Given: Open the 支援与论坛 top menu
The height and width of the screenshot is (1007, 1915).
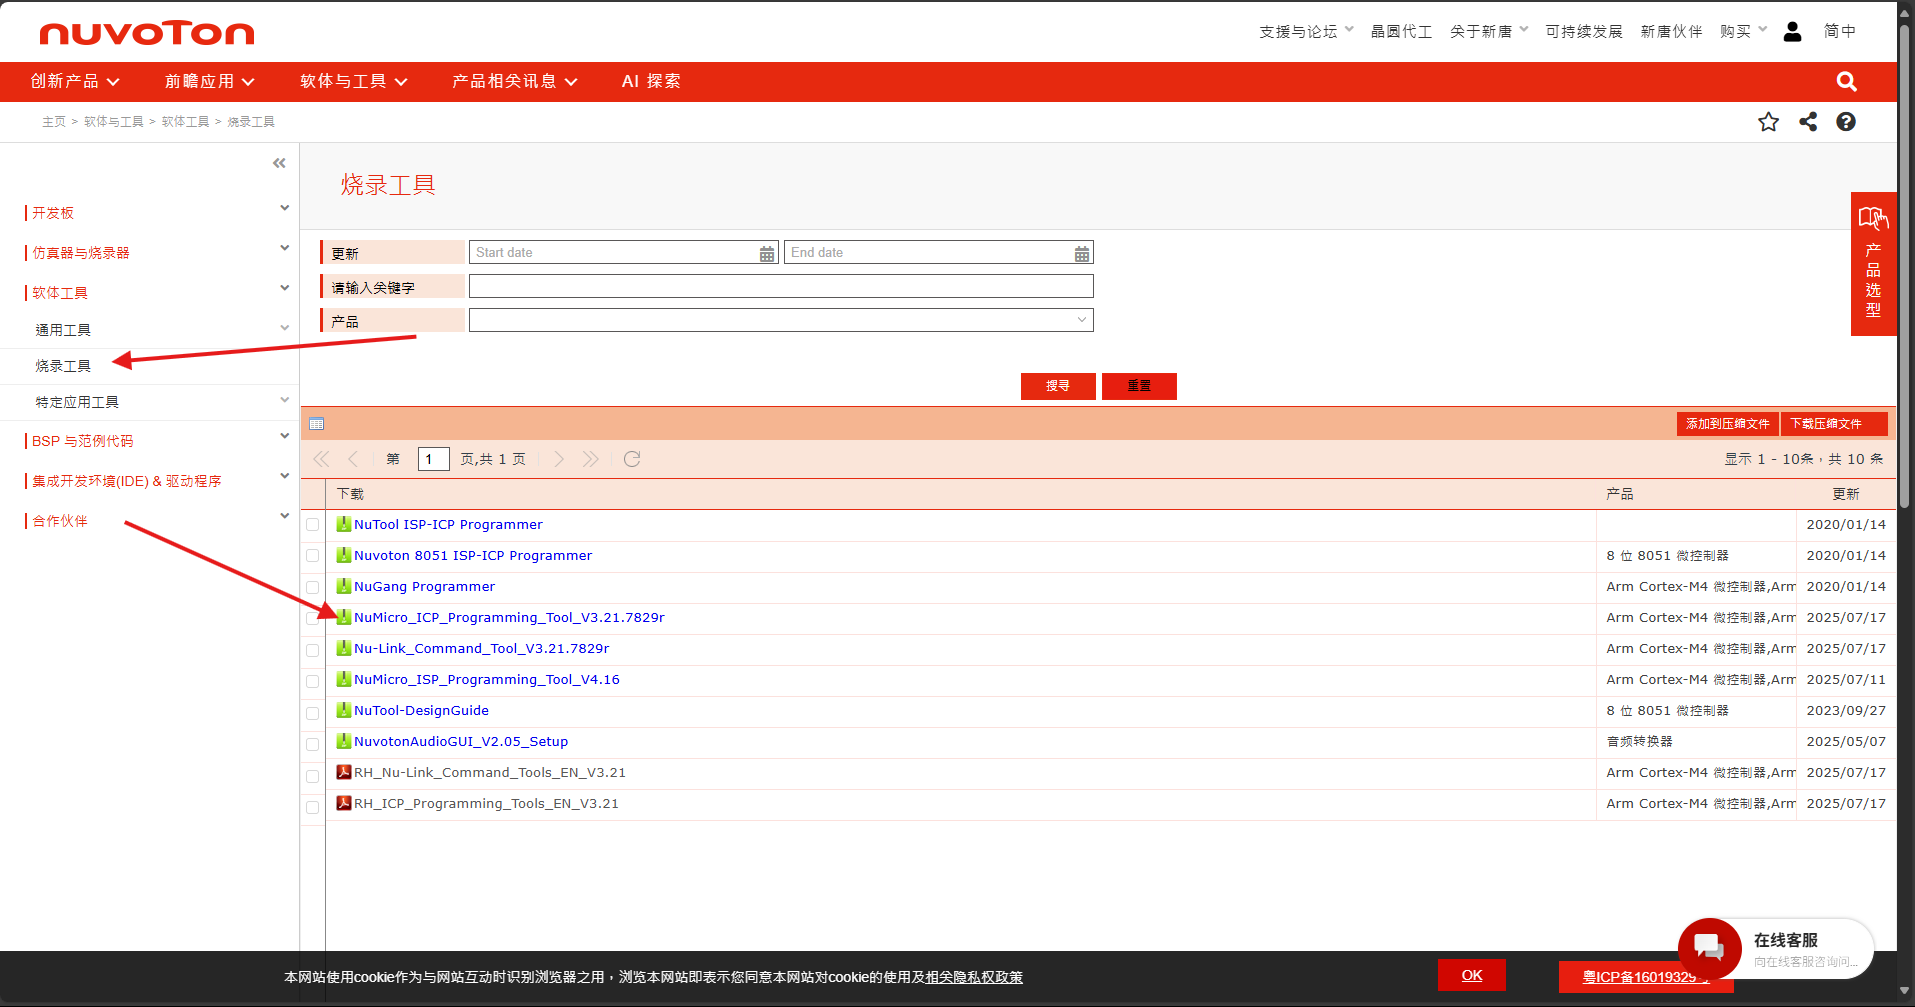Looking at the screenshot, I should pos(1306,32).
